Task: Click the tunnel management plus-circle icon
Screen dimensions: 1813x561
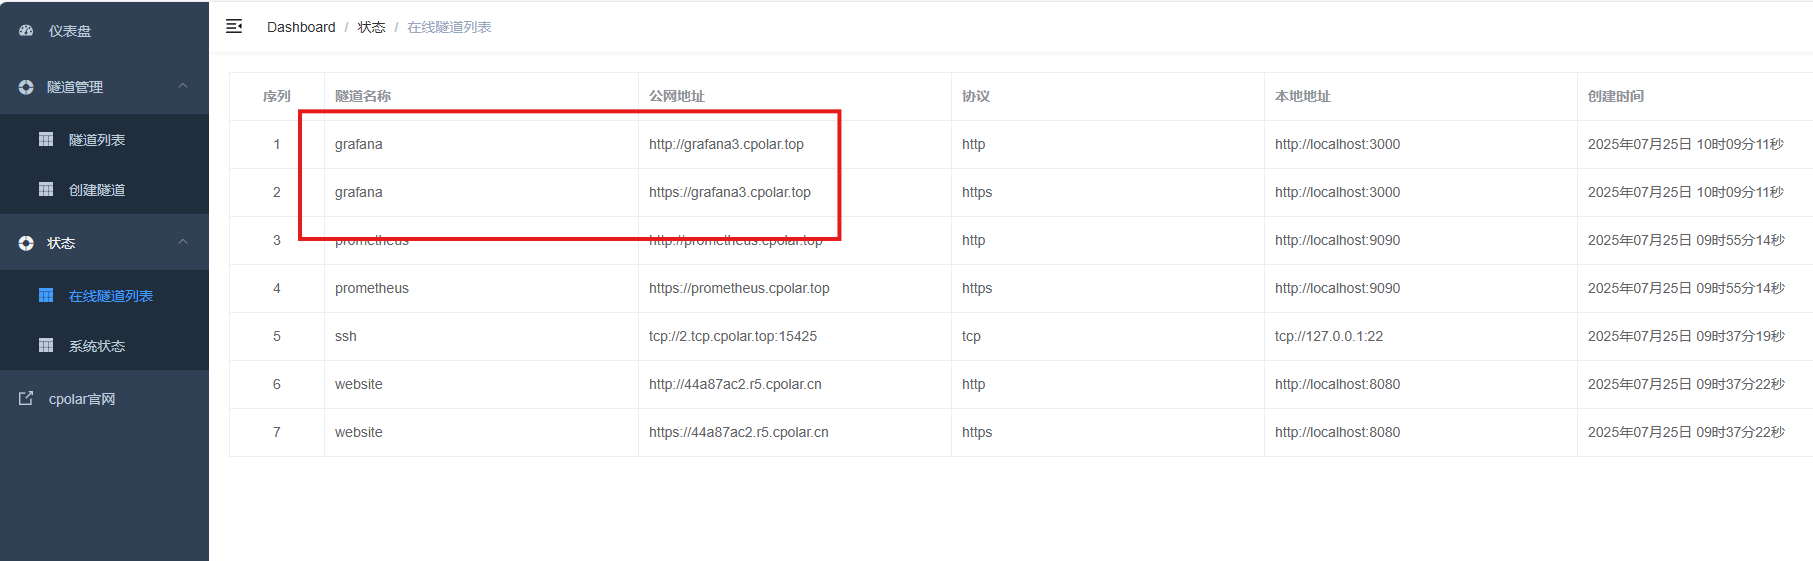Action: point(26,87)
